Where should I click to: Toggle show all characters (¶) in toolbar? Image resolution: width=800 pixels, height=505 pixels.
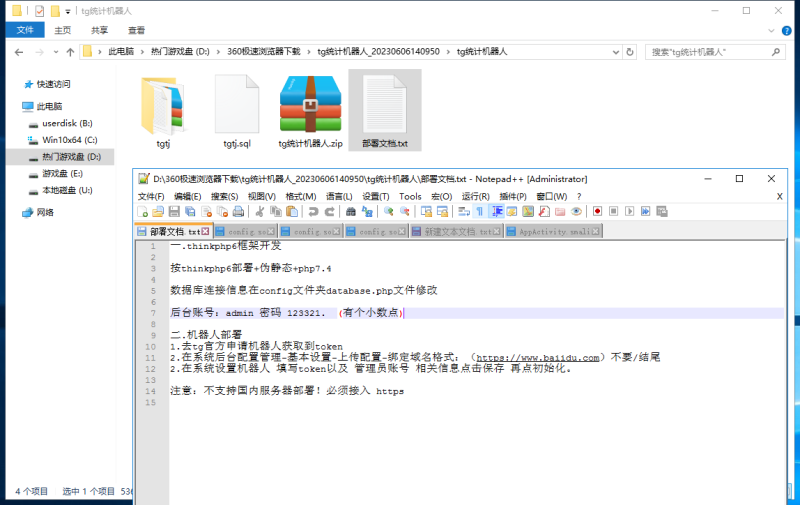pyautogui.click(x=479, y=212)
